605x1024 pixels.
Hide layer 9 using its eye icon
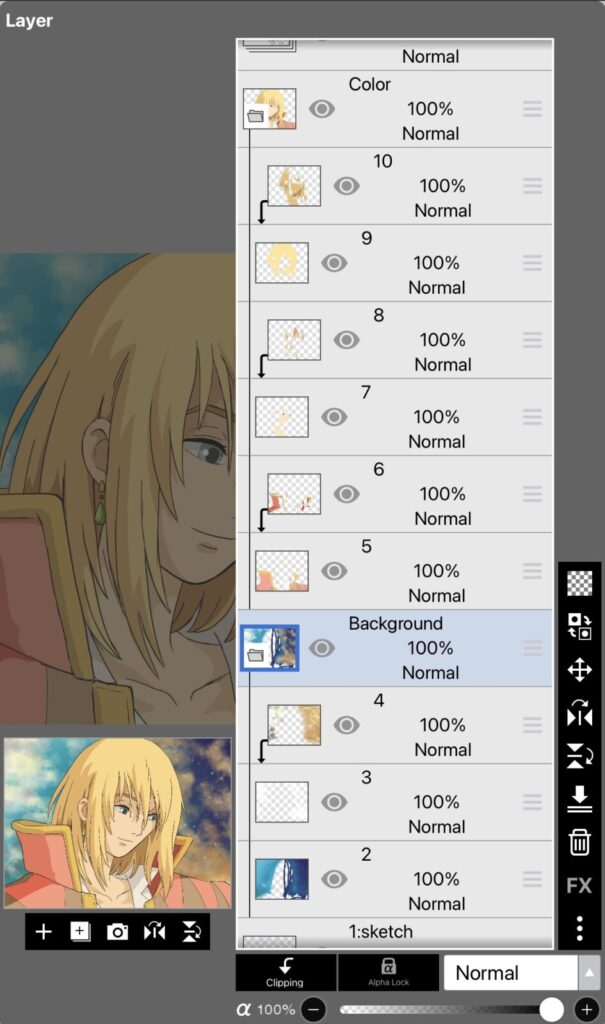click(x=334, y=263)
